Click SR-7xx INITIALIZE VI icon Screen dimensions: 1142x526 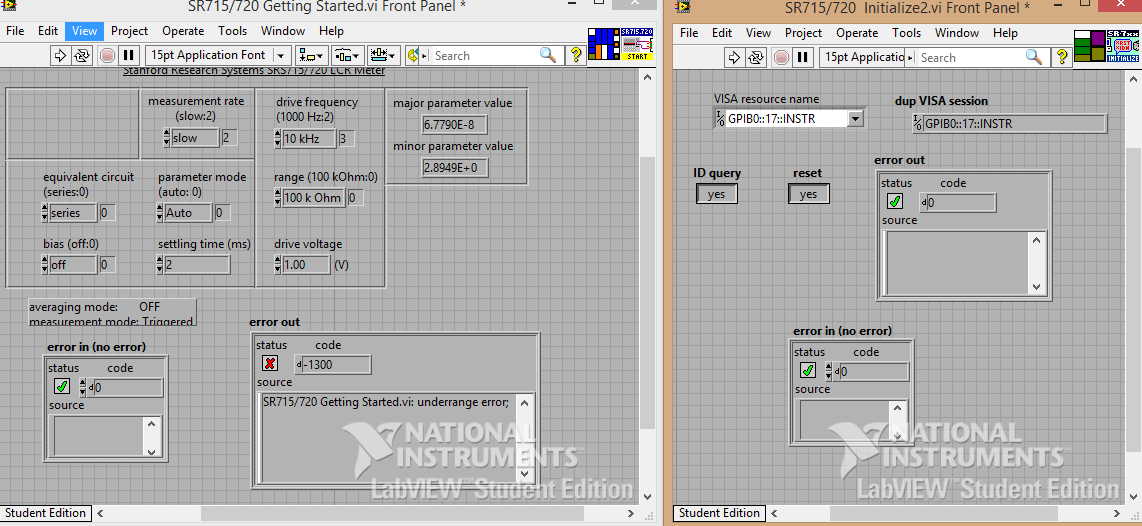coord(1123,46)
